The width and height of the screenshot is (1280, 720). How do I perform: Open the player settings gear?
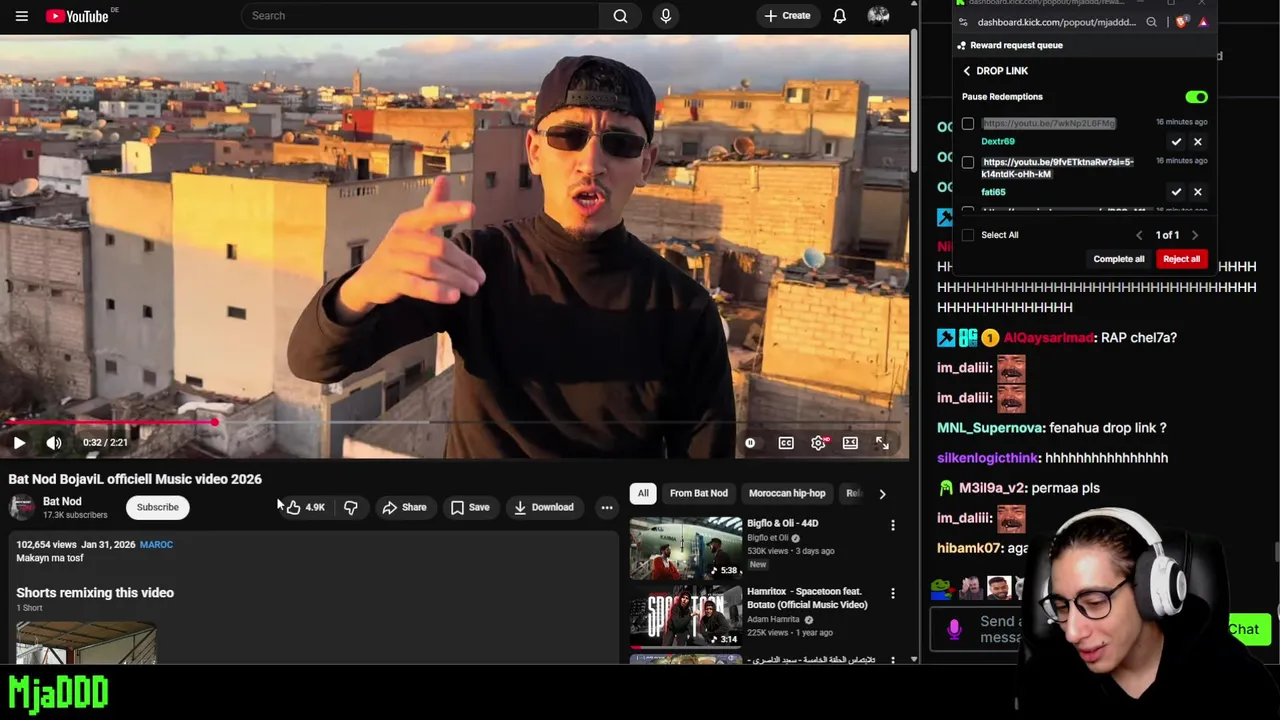tap(819, 443)
